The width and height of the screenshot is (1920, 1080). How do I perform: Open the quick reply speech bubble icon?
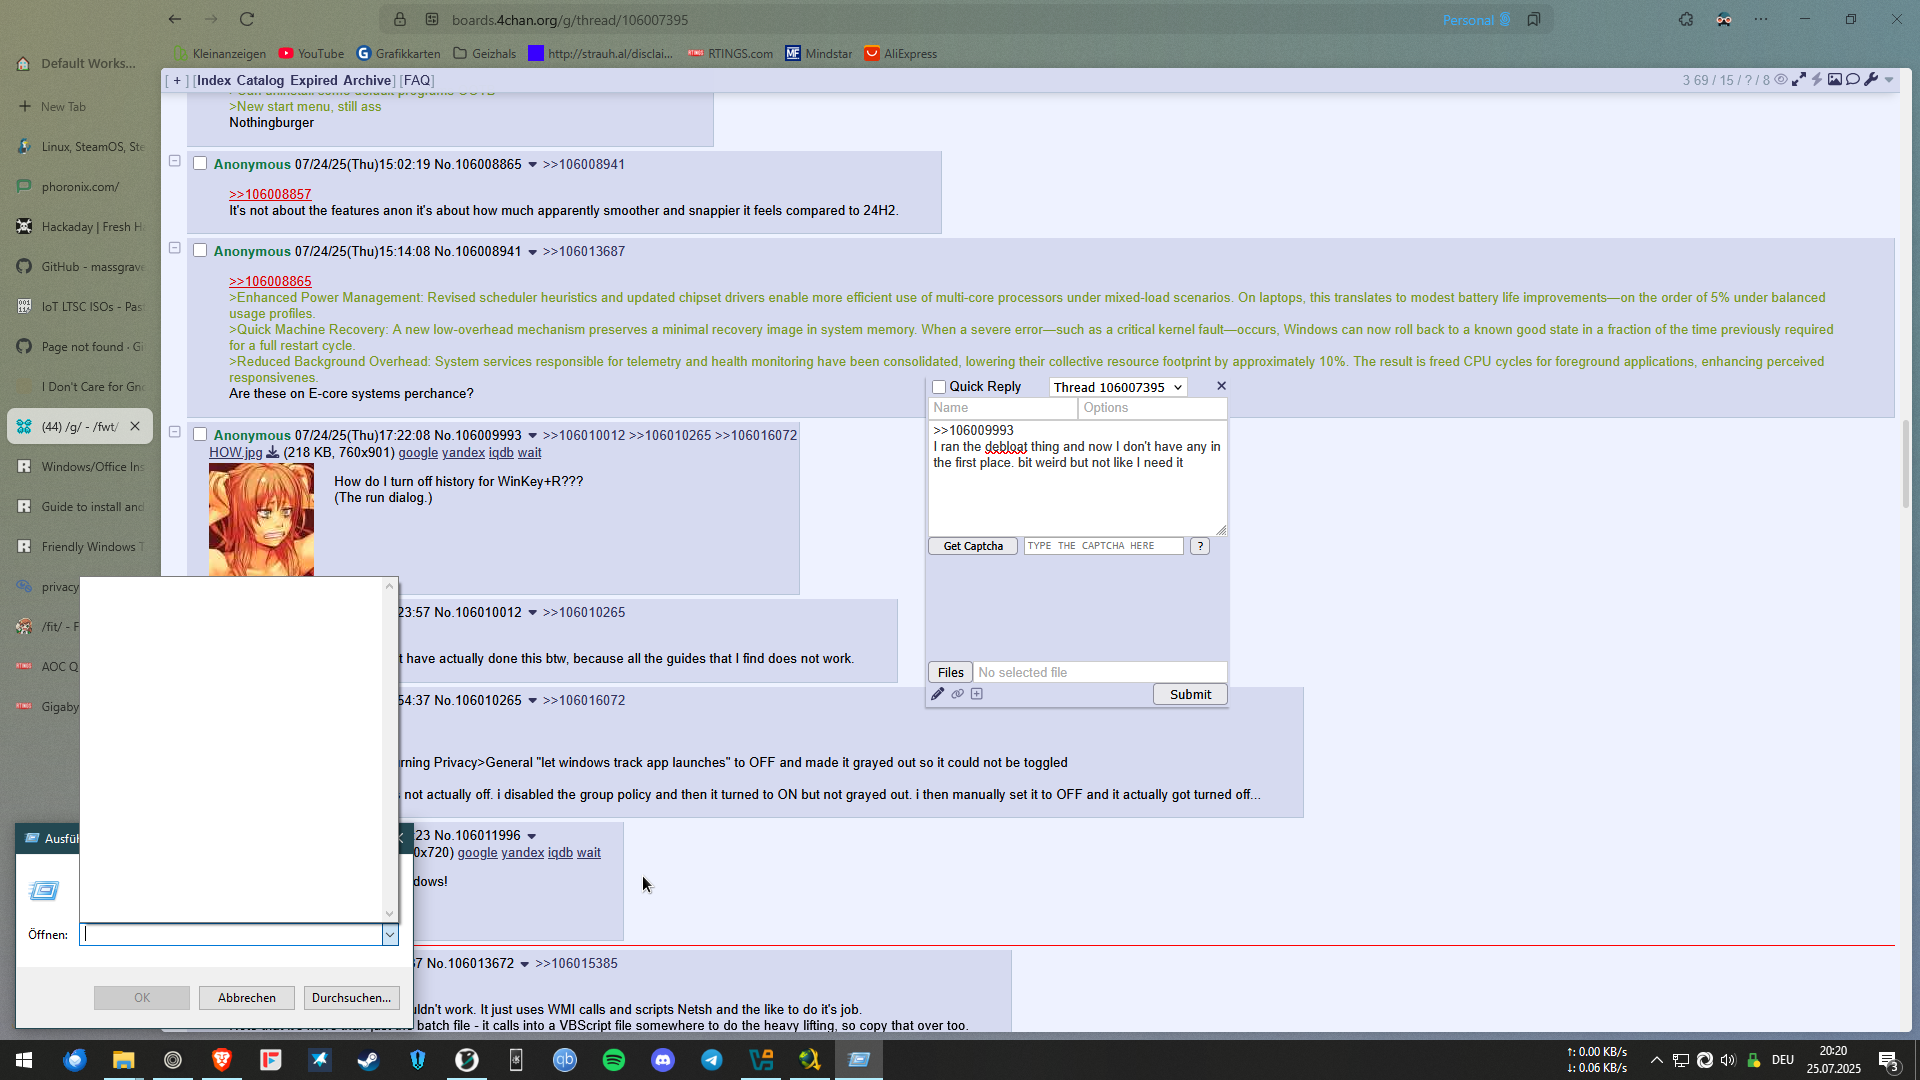coord(1853,80)
